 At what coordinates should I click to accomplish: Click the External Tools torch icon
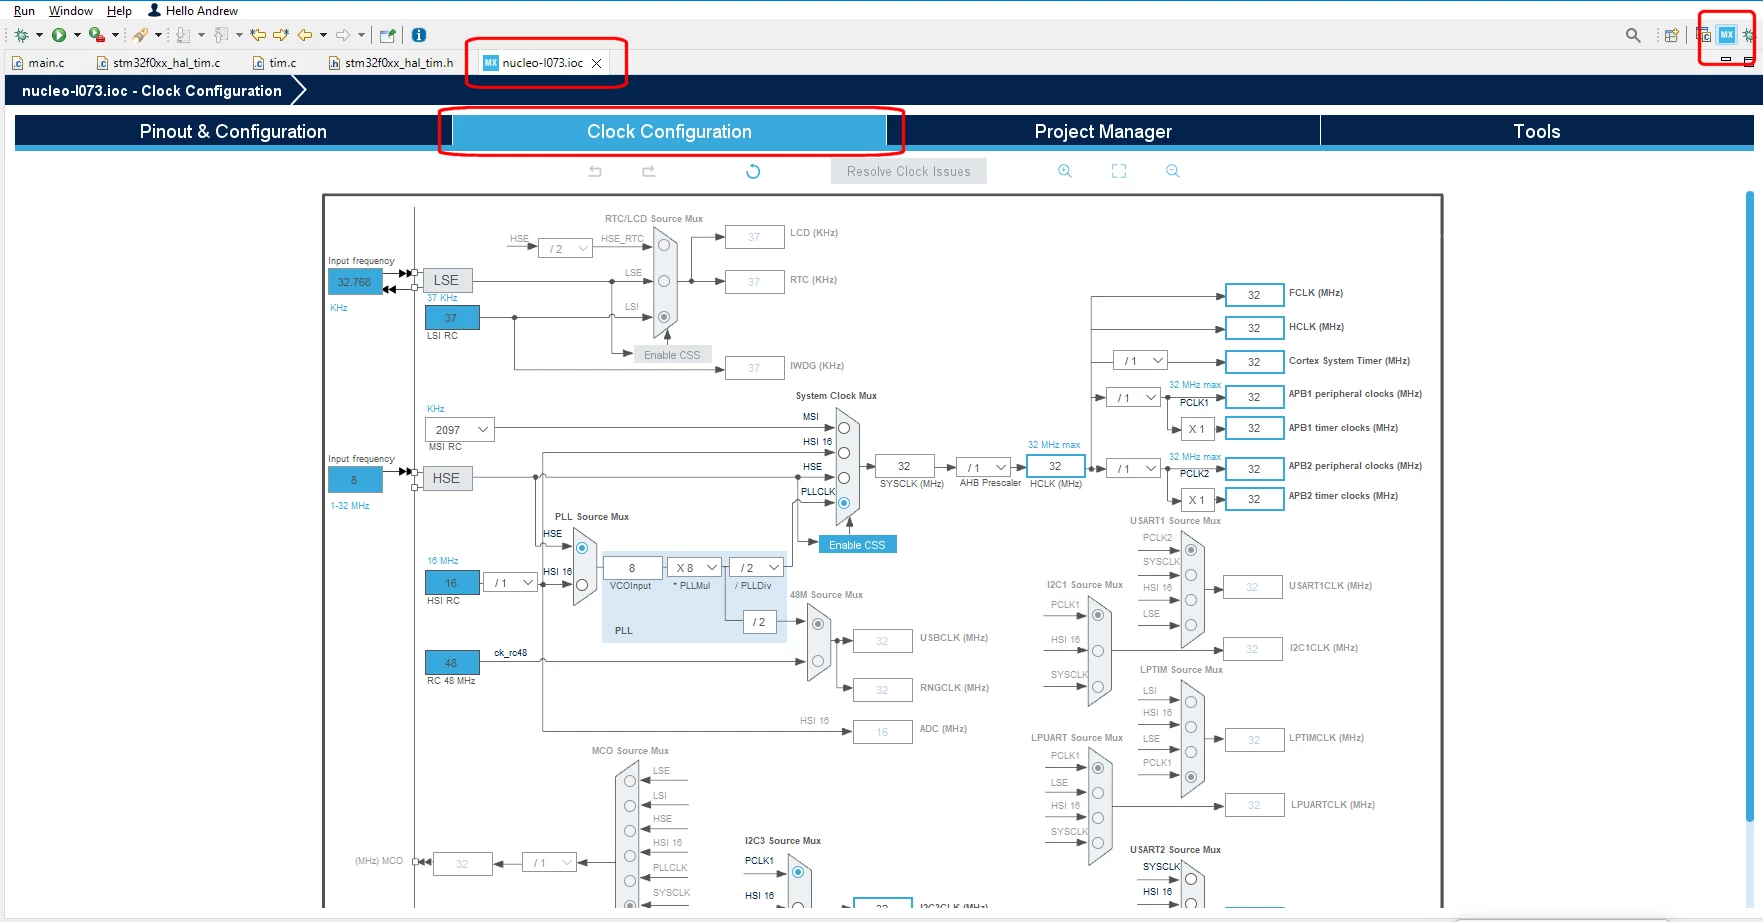pos(140,35)
